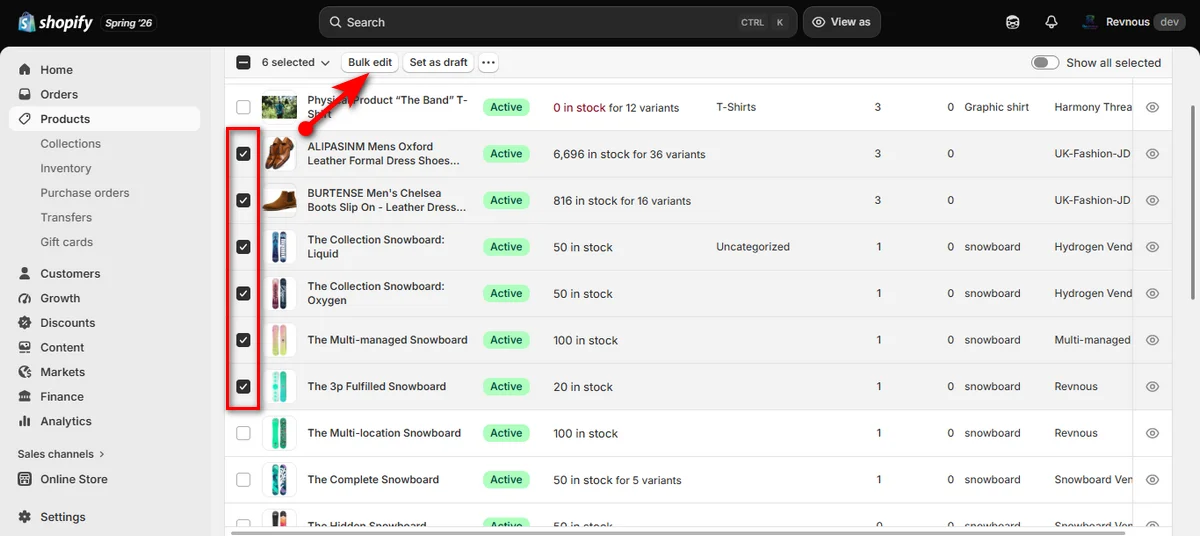Click "0 in stock" for T-Shirt row
The image size is (1200, 536).
click(x=579, y=107)
